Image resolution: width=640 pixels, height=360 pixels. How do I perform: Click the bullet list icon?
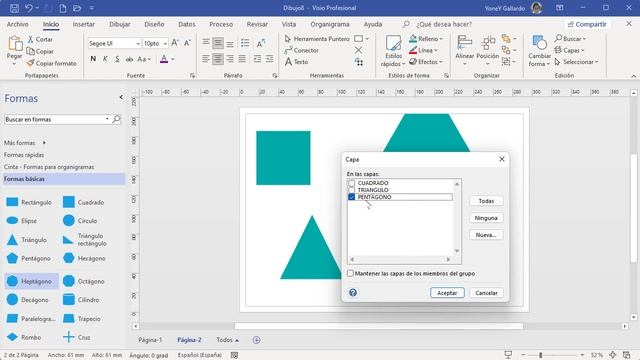click(245, 43)
